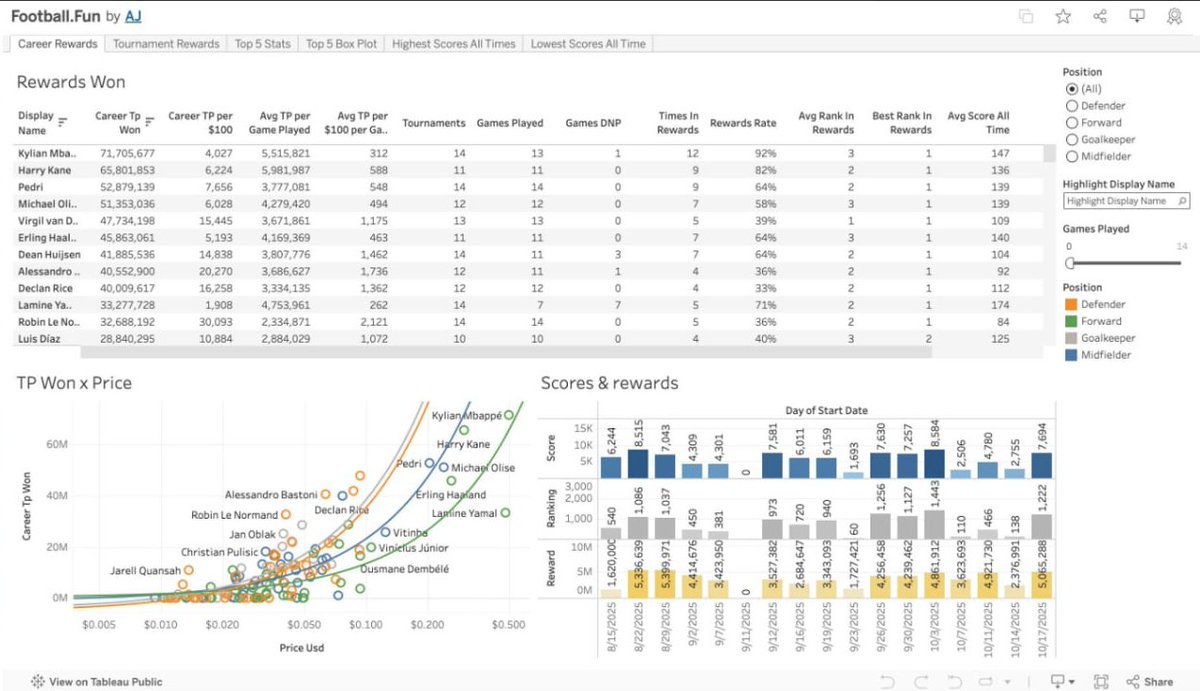The image size is (1200, 691).
Task: Enter full screen via bottom toolbar icon
Action: coord(1101,682)
